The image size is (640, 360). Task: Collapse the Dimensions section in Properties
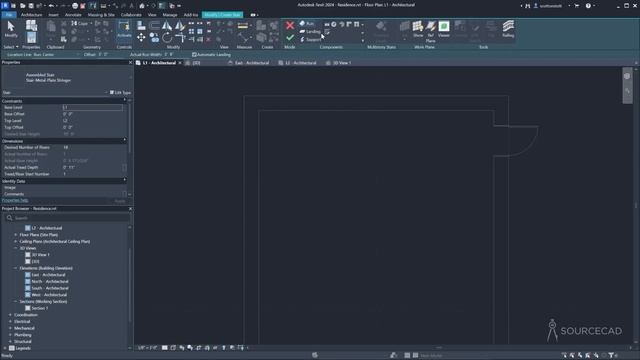tap(125, 140)
